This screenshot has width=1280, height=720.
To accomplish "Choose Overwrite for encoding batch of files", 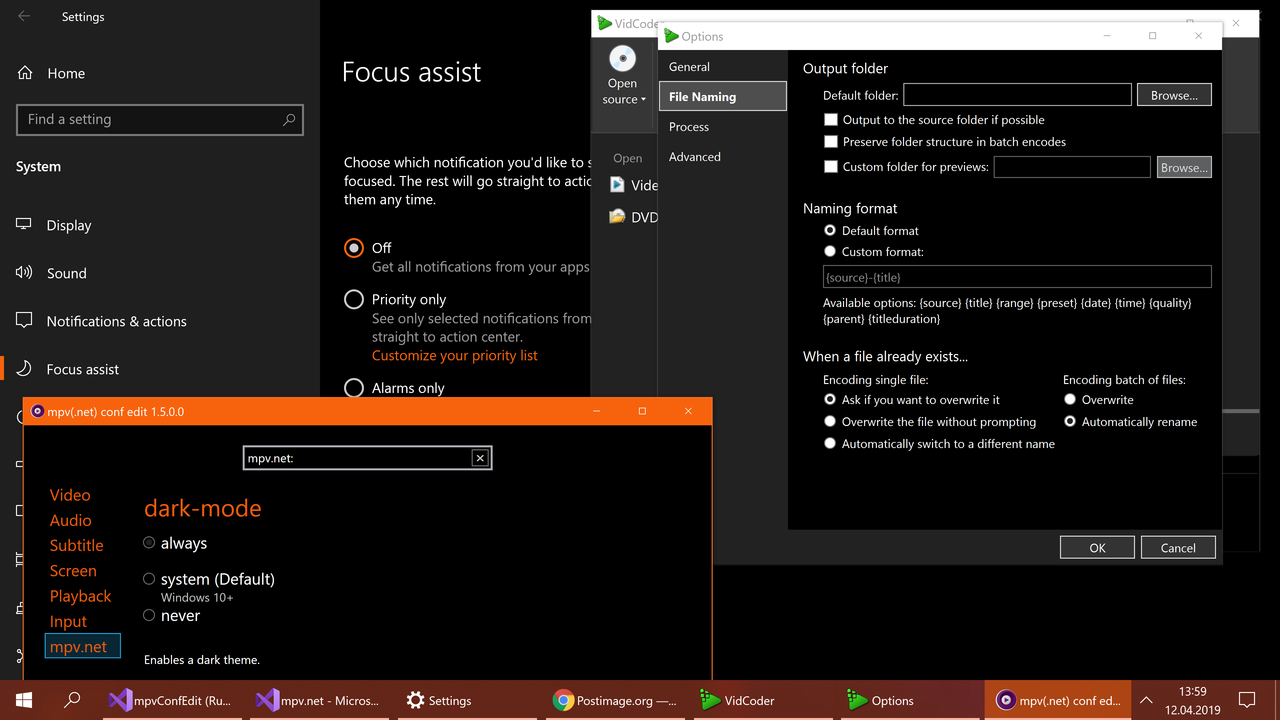I will [x=1068, y=399].
